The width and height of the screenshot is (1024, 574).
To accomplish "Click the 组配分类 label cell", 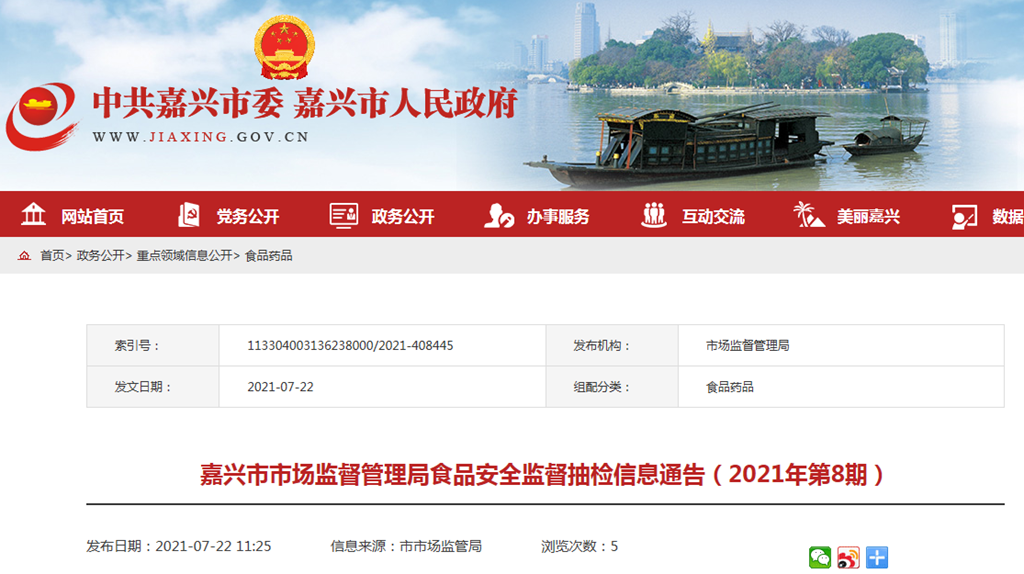I will click(612, 387).
